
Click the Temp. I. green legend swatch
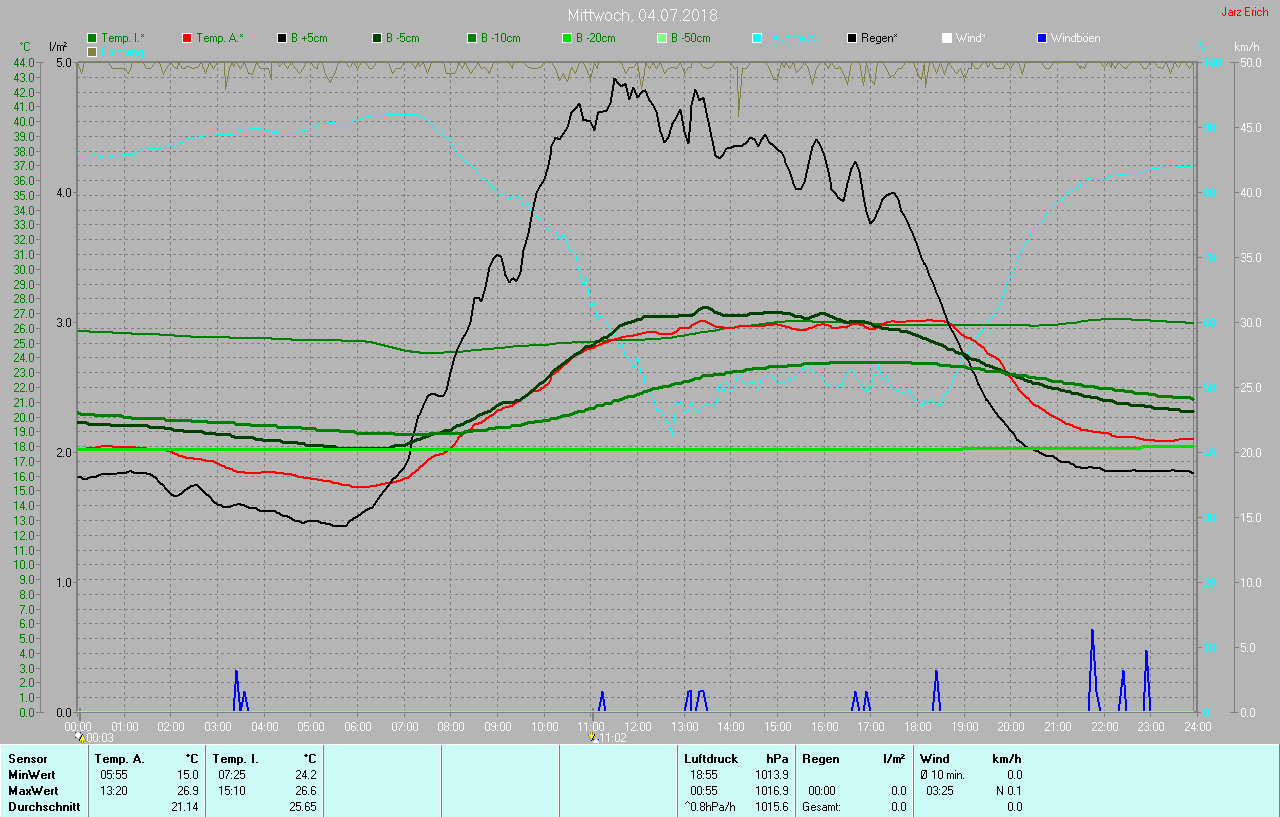92,38
